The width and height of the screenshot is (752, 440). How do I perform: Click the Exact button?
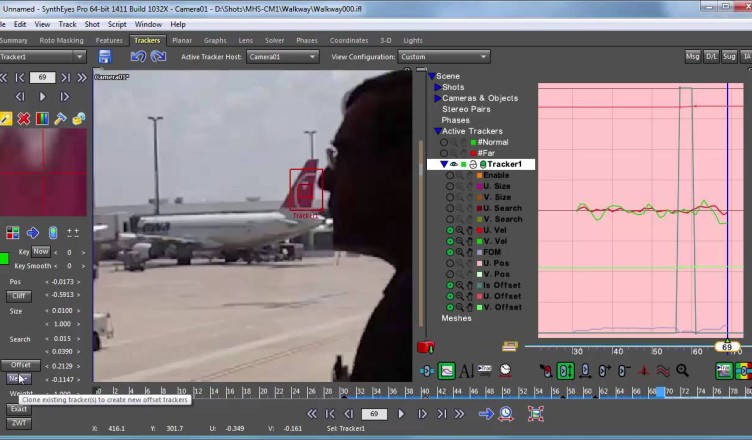19,409
